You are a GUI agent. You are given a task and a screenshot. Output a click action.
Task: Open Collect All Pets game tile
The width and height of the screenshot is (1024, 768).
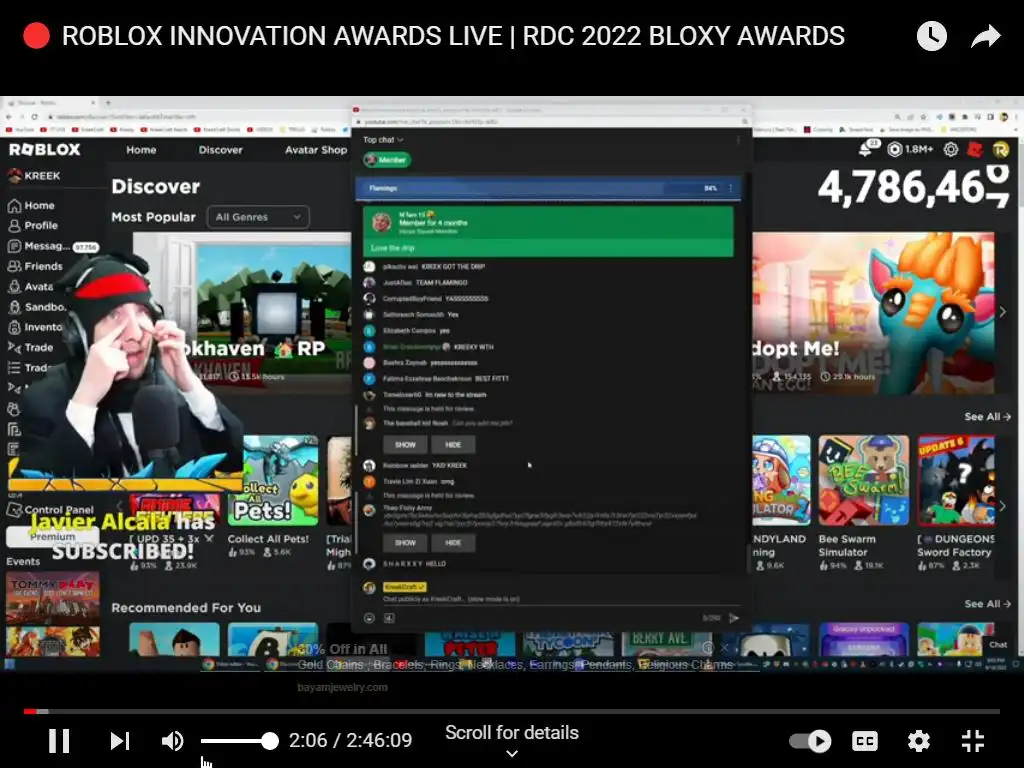(x=273, y=498)
